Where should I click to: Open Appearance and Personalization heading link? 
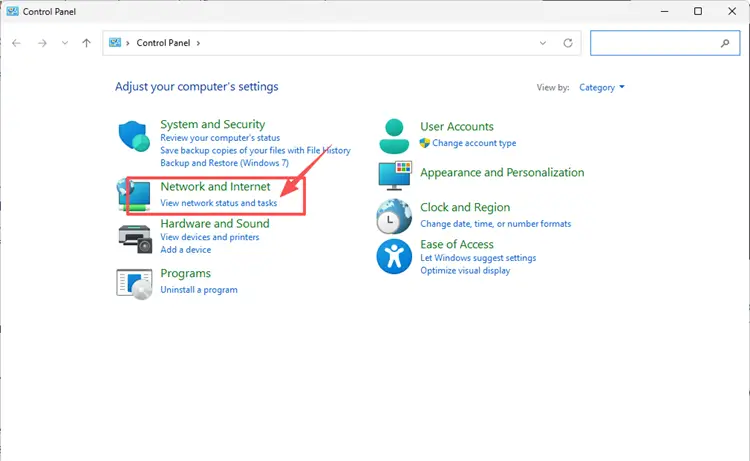pos(502,173)
